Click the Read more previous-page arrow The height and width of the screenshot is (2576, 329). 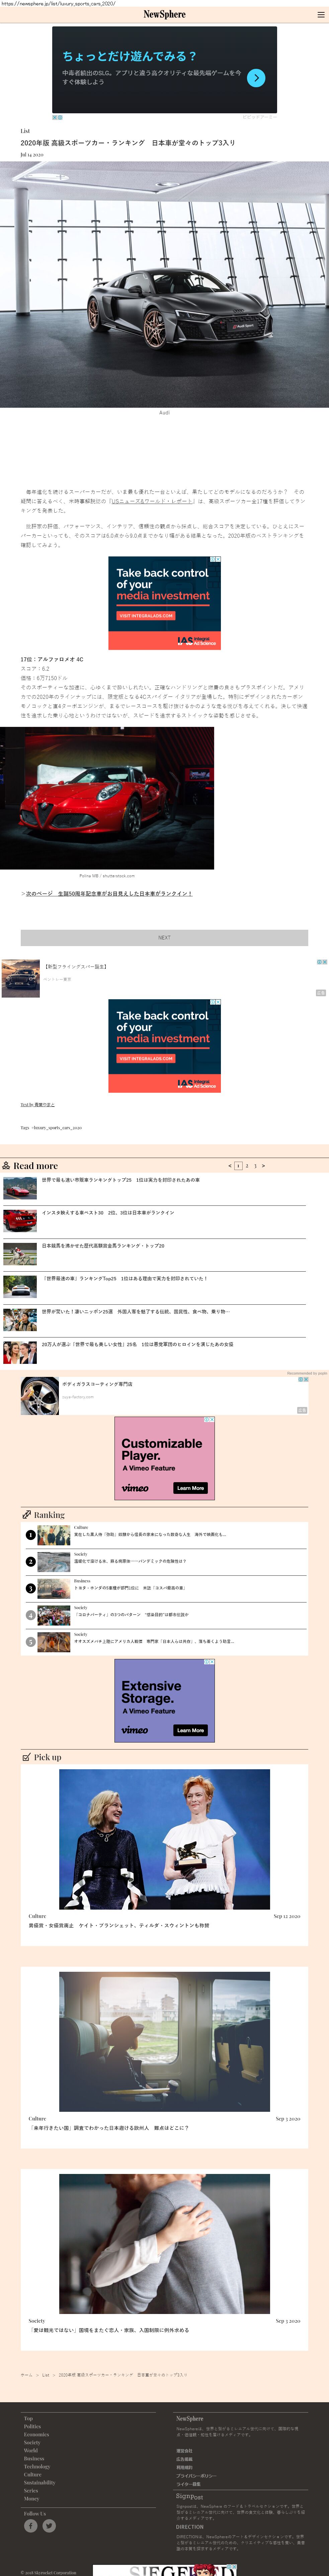230,1166
